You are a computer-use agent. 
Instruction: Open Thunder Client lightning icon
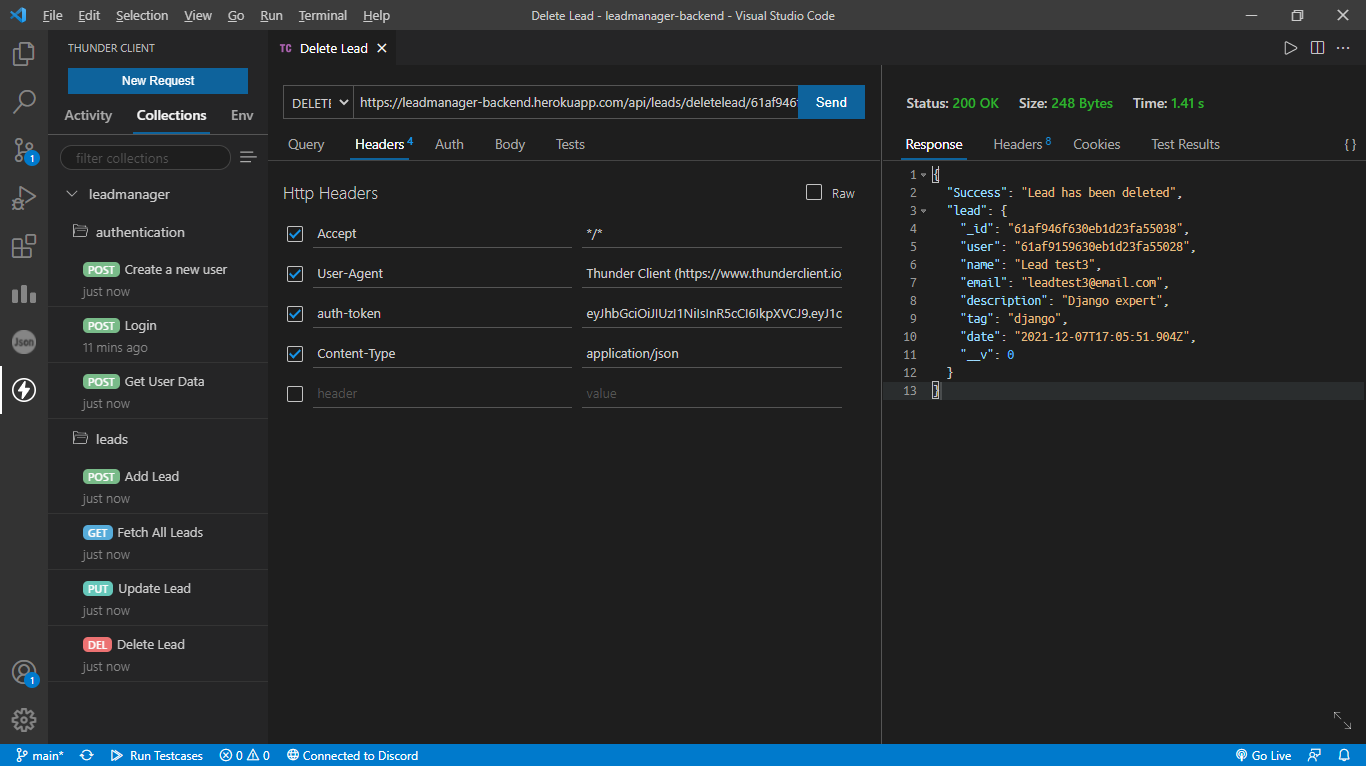tap(24, 390)
